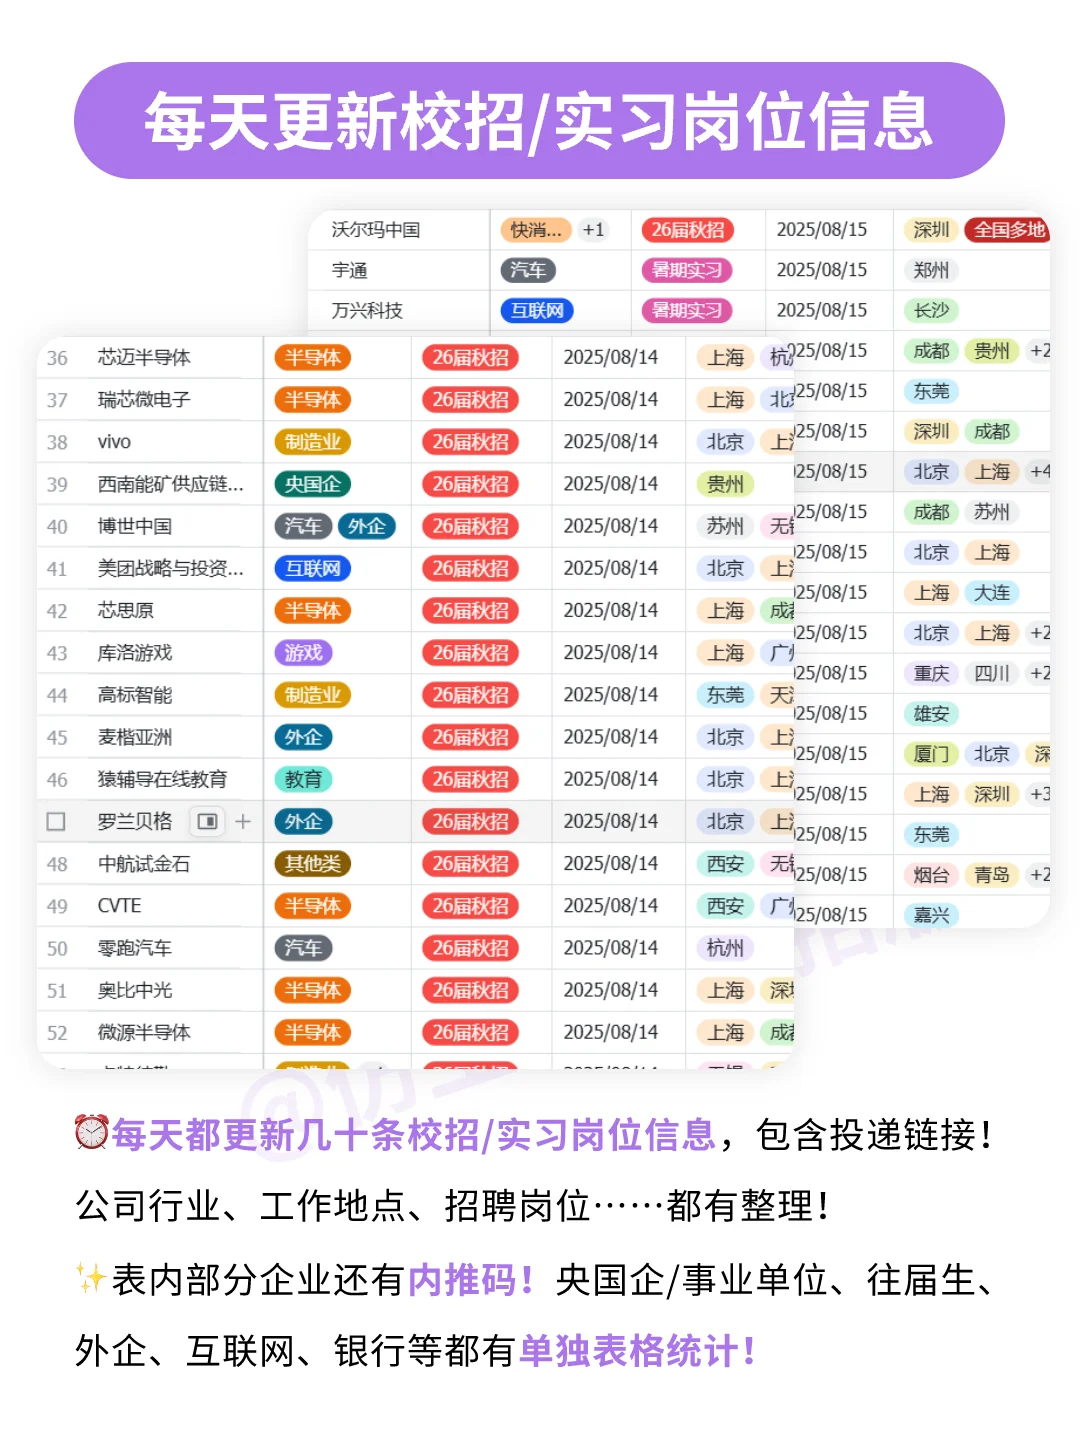Image resolution: width=1080 pixels, height=1440 pixels.
Task: Select the 高标智能 company cell
Action: click(x=135, y=695)
